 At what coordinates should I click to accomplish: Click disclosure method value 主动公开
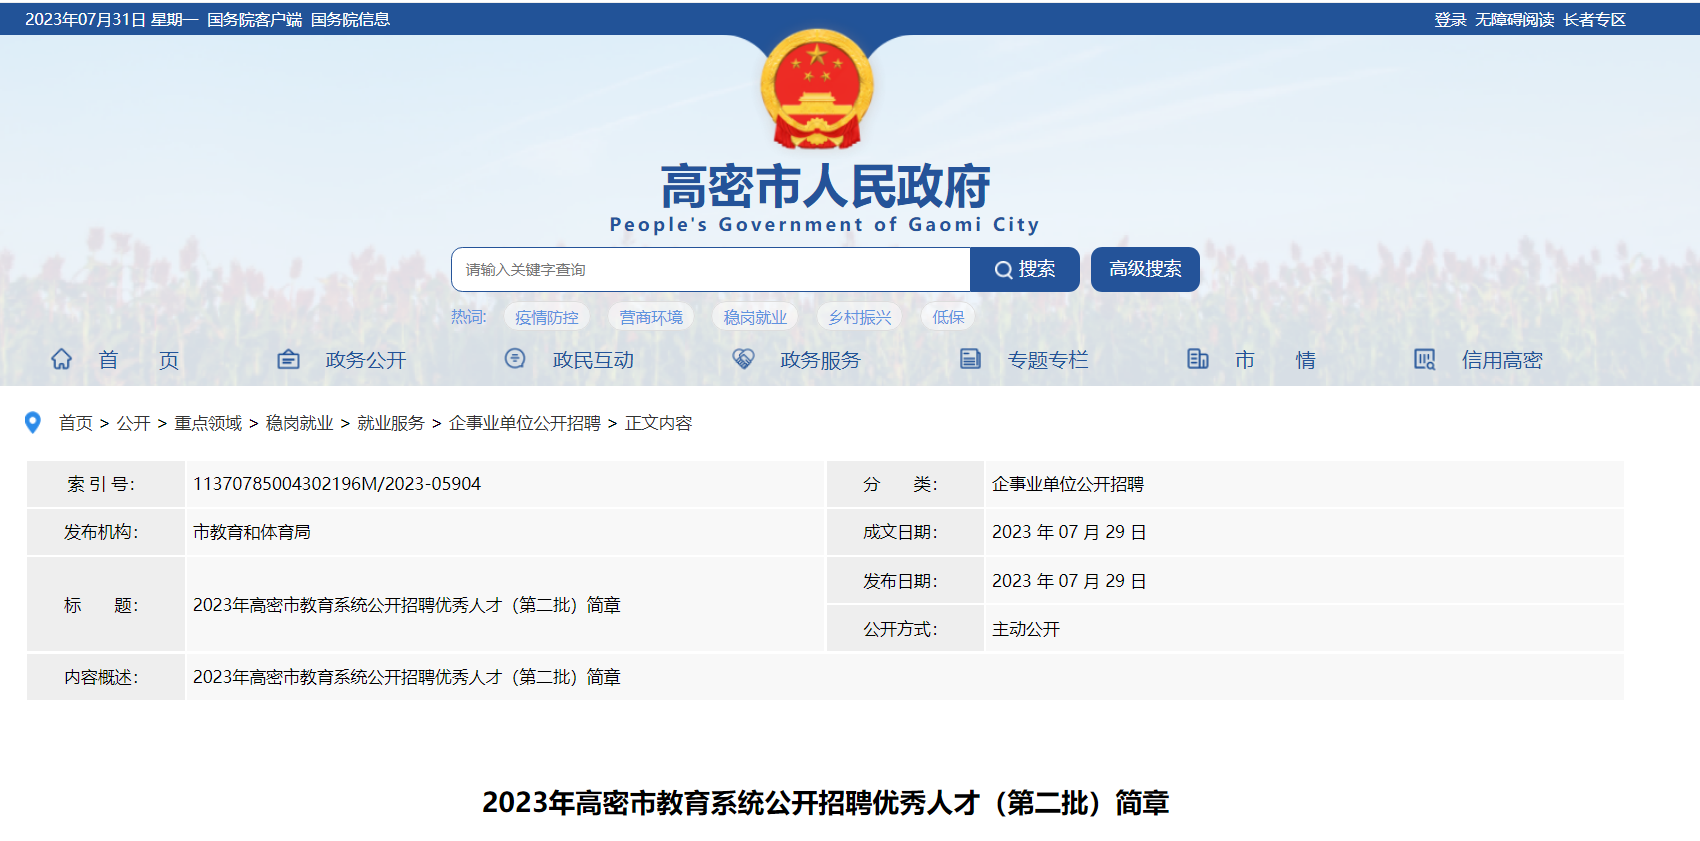1026,629
